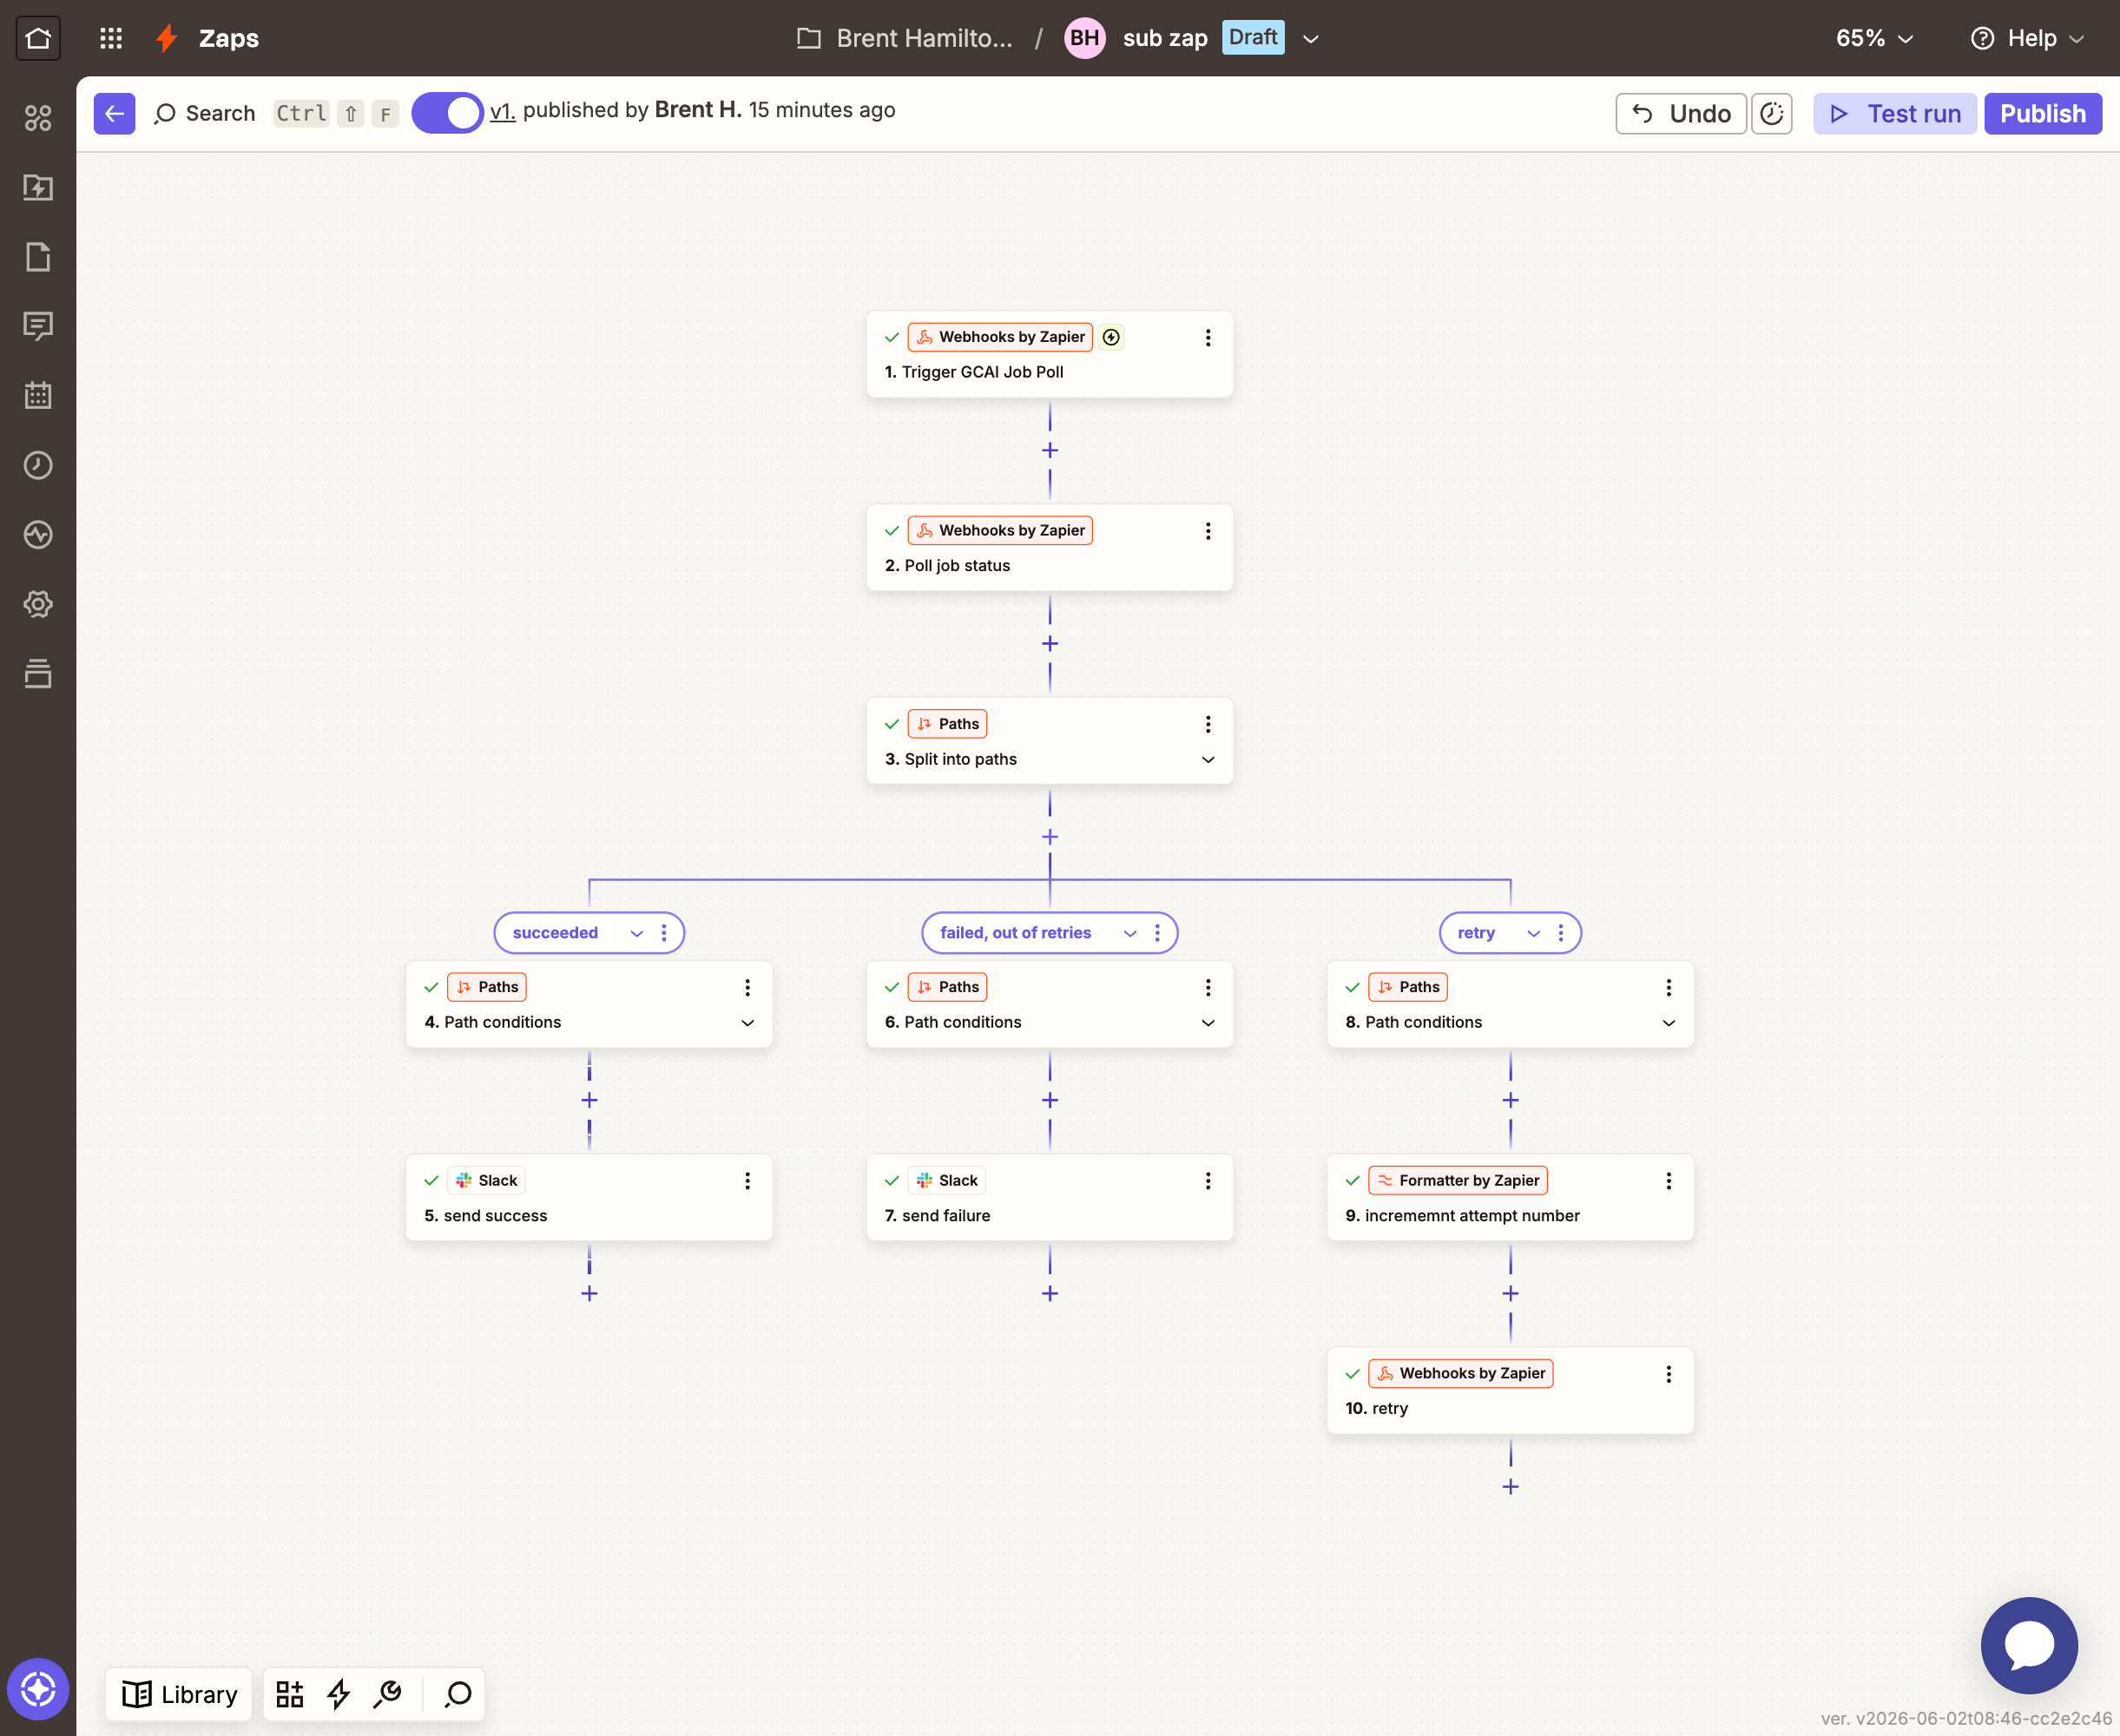The image size is (2120, 1736).
Task: Select the incrememnt attempt number step card
Action: 1510,1198
